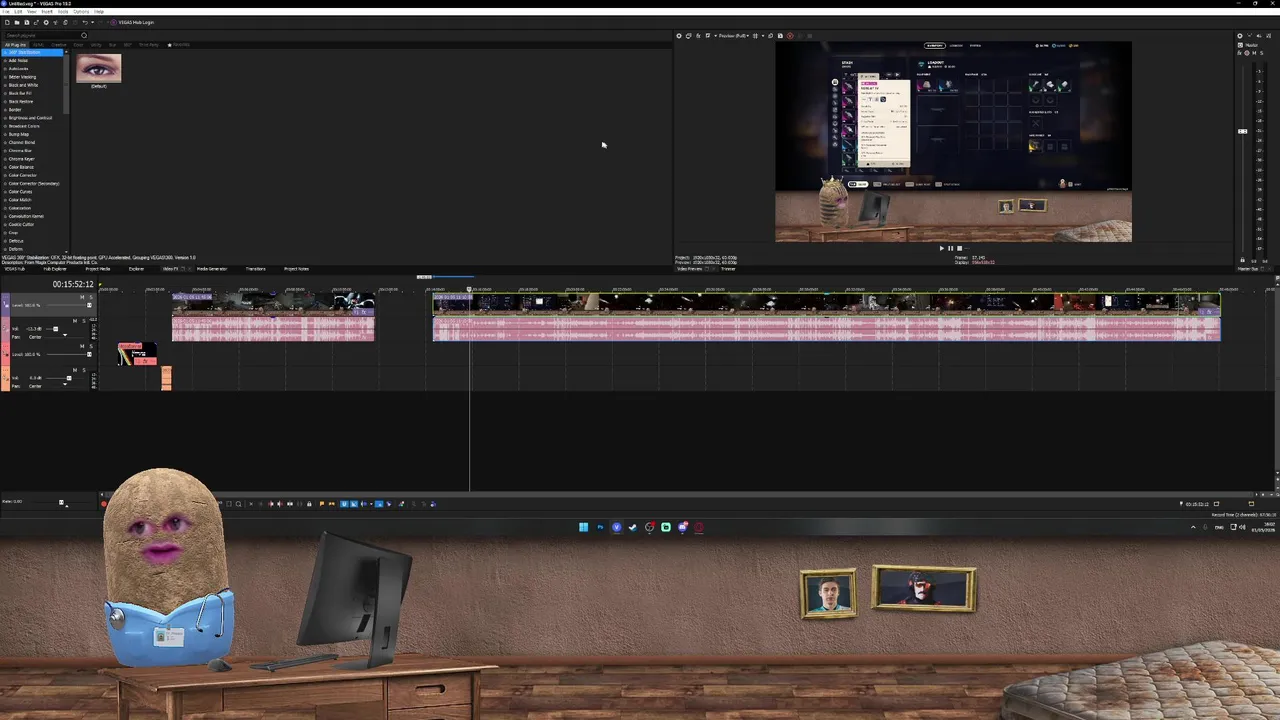Viewport: 1280px width, 720px height.
Task: Open Video Output FX in preview toolbar
Action: (698, 36)
